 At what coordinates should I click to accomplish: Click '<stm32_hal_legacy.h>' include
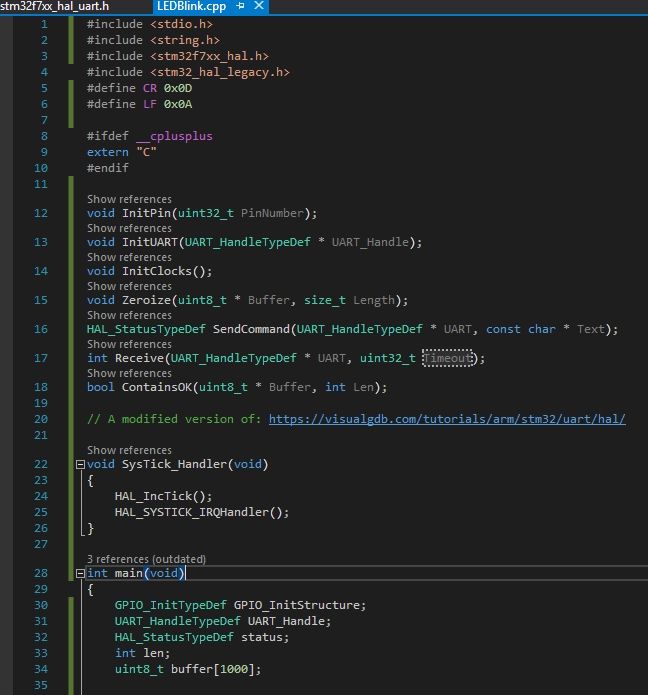coord(220,72)
